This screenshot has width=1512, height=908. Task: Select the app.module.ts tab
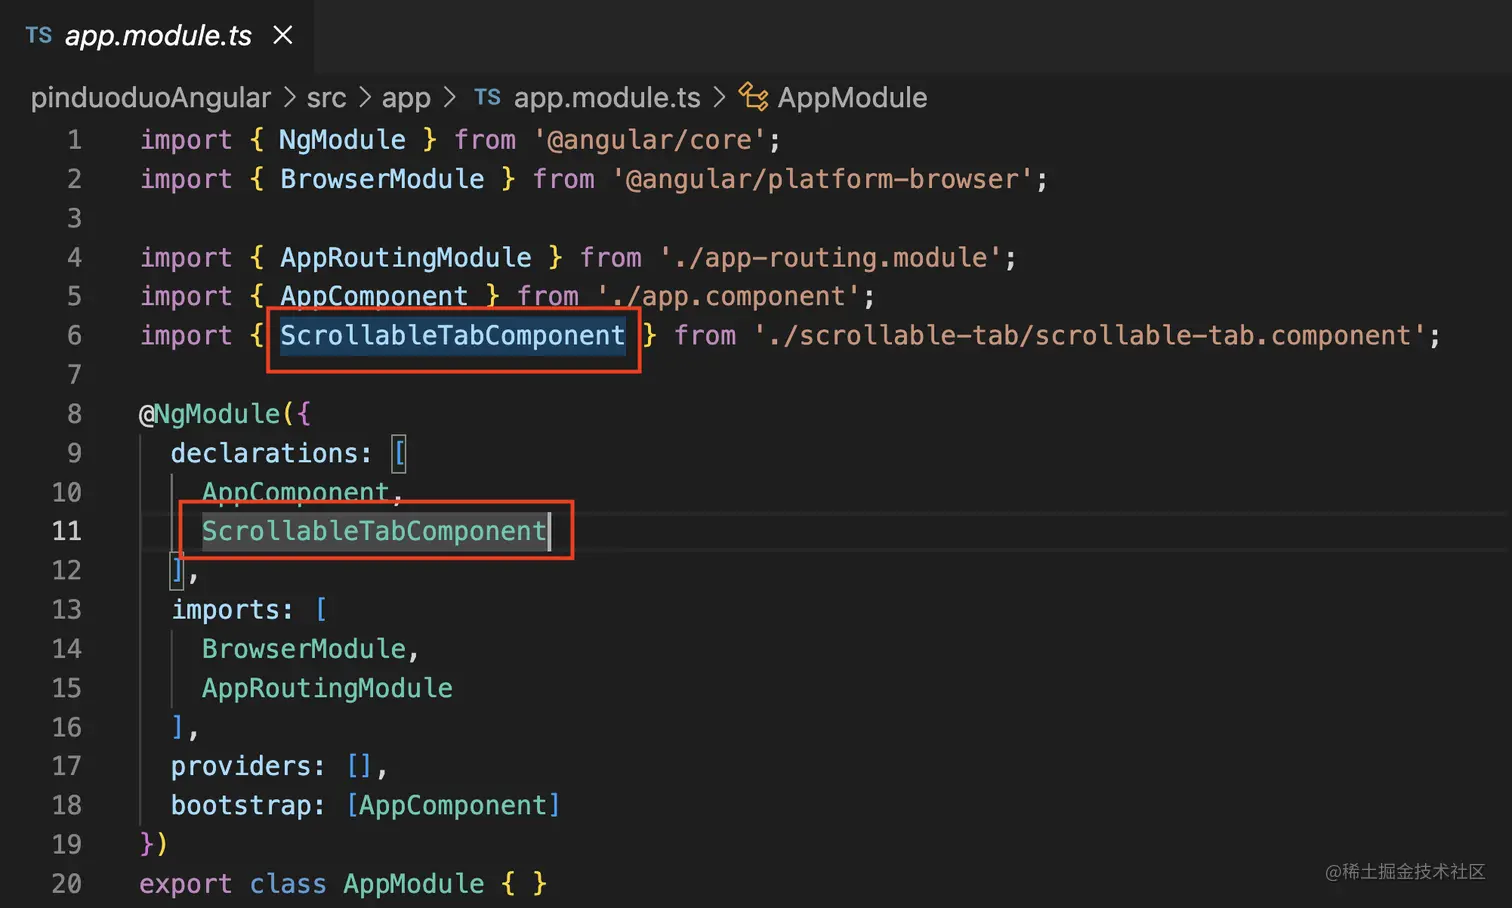158,36
